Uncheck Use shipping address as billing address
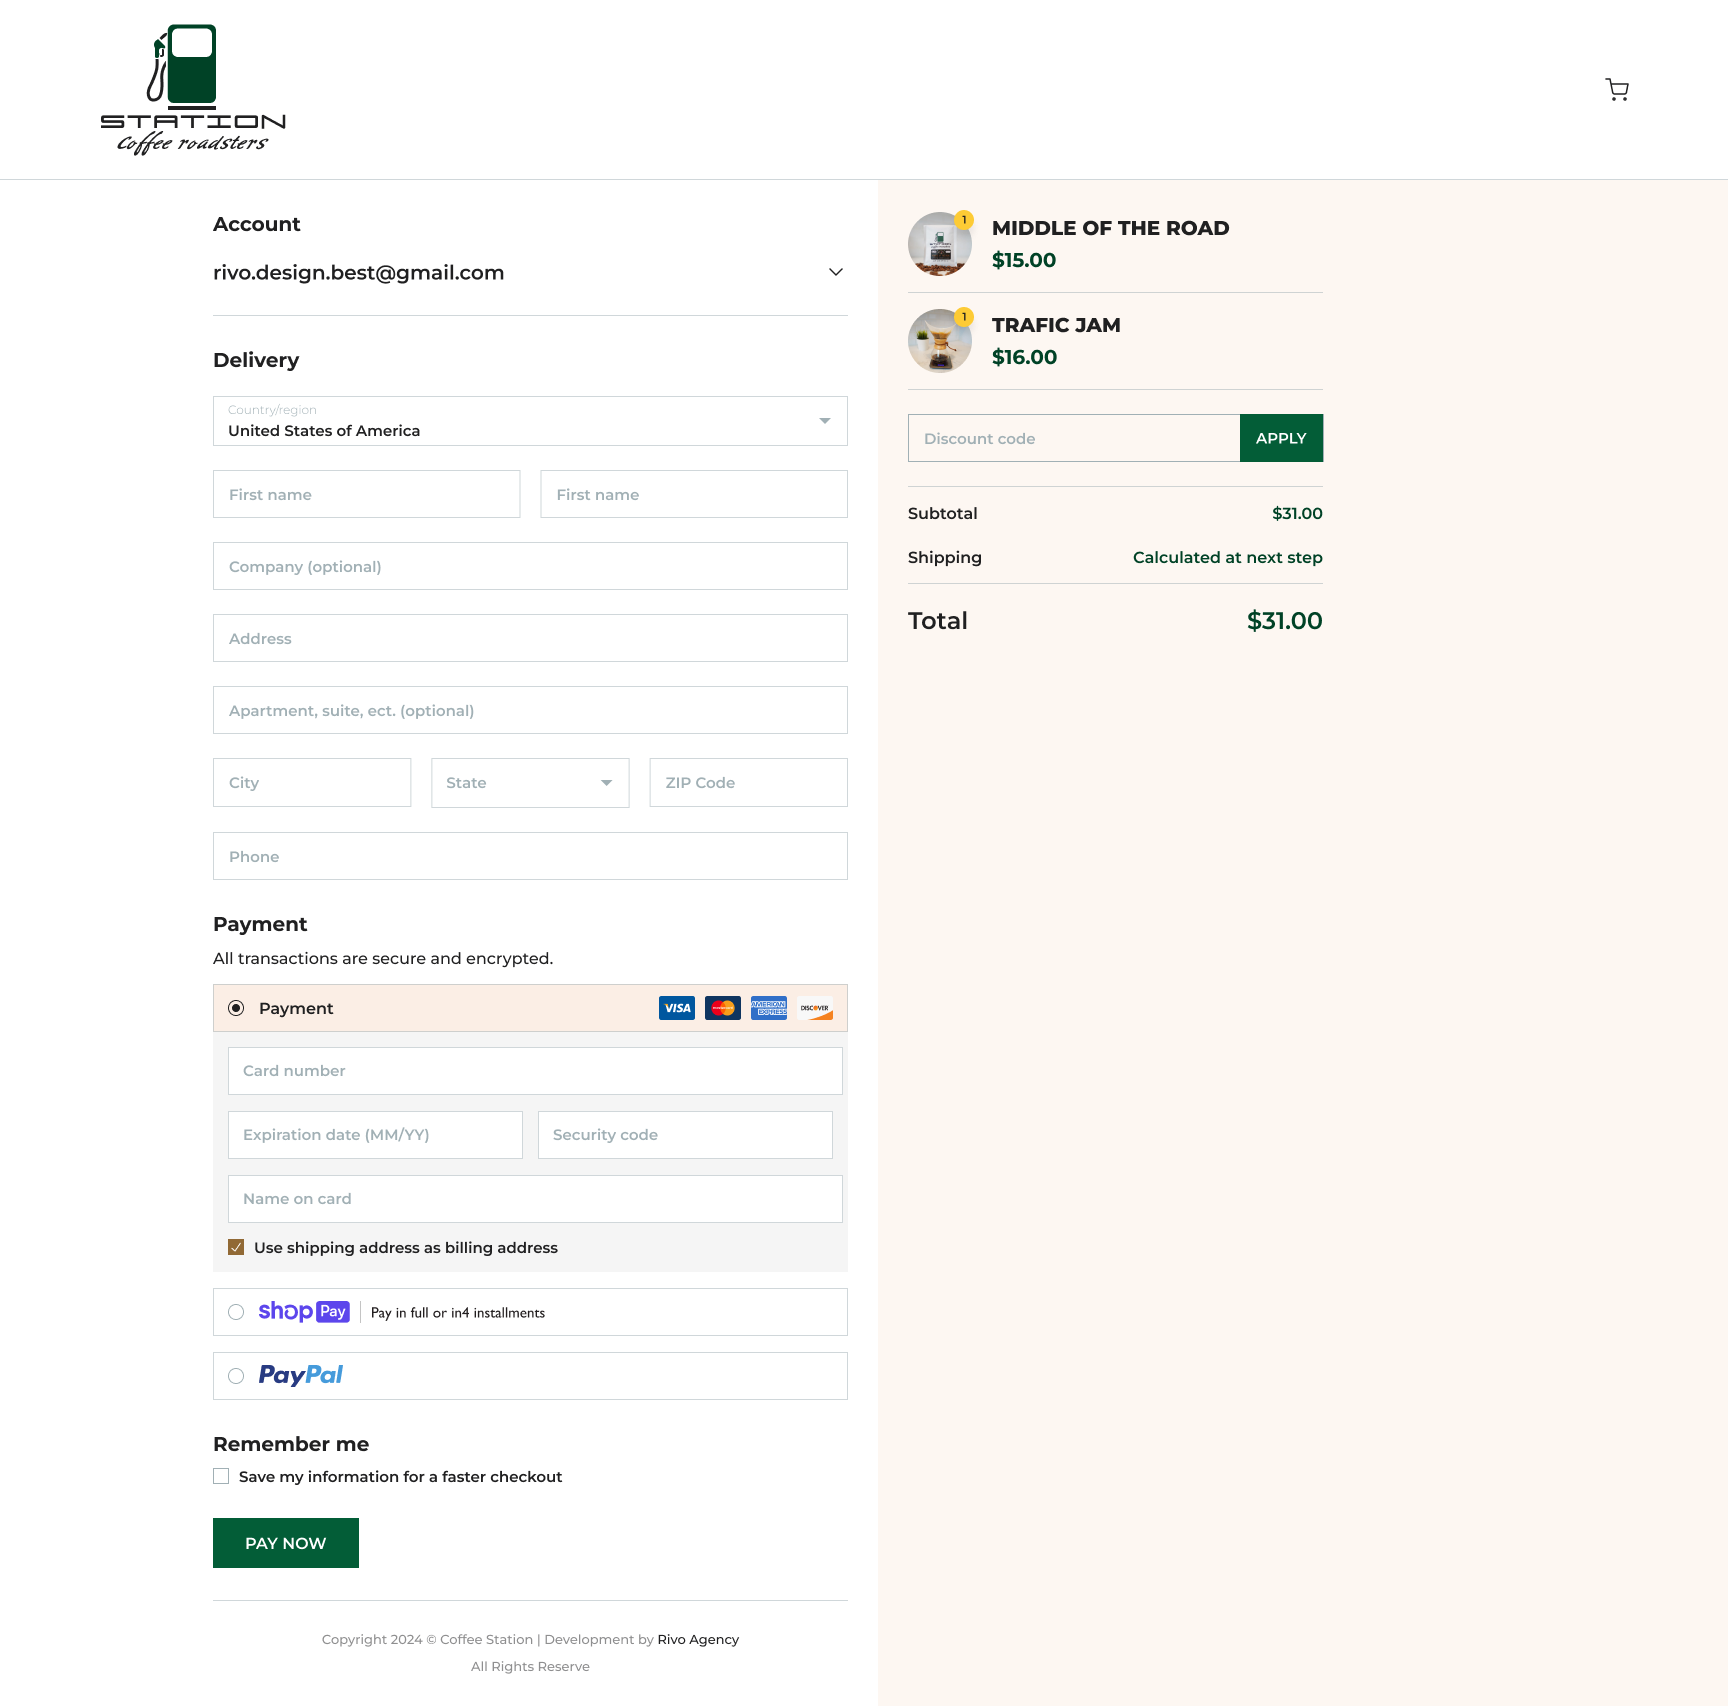 point(236,1248)
